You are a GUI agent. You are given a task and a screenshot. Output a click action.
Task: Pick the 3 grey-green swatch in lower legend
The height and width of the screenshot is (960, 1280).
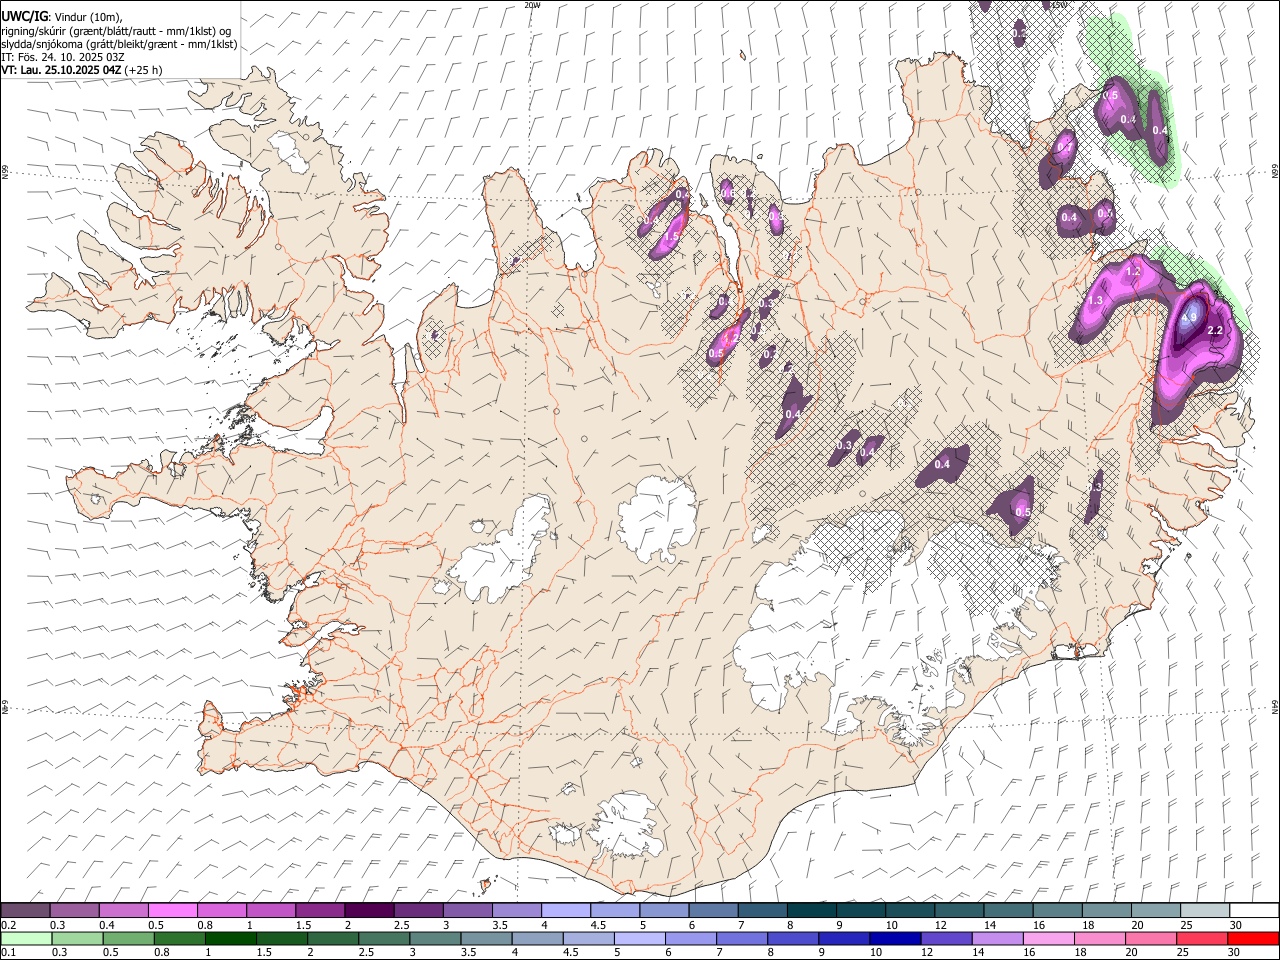click(x=435, y=938)
